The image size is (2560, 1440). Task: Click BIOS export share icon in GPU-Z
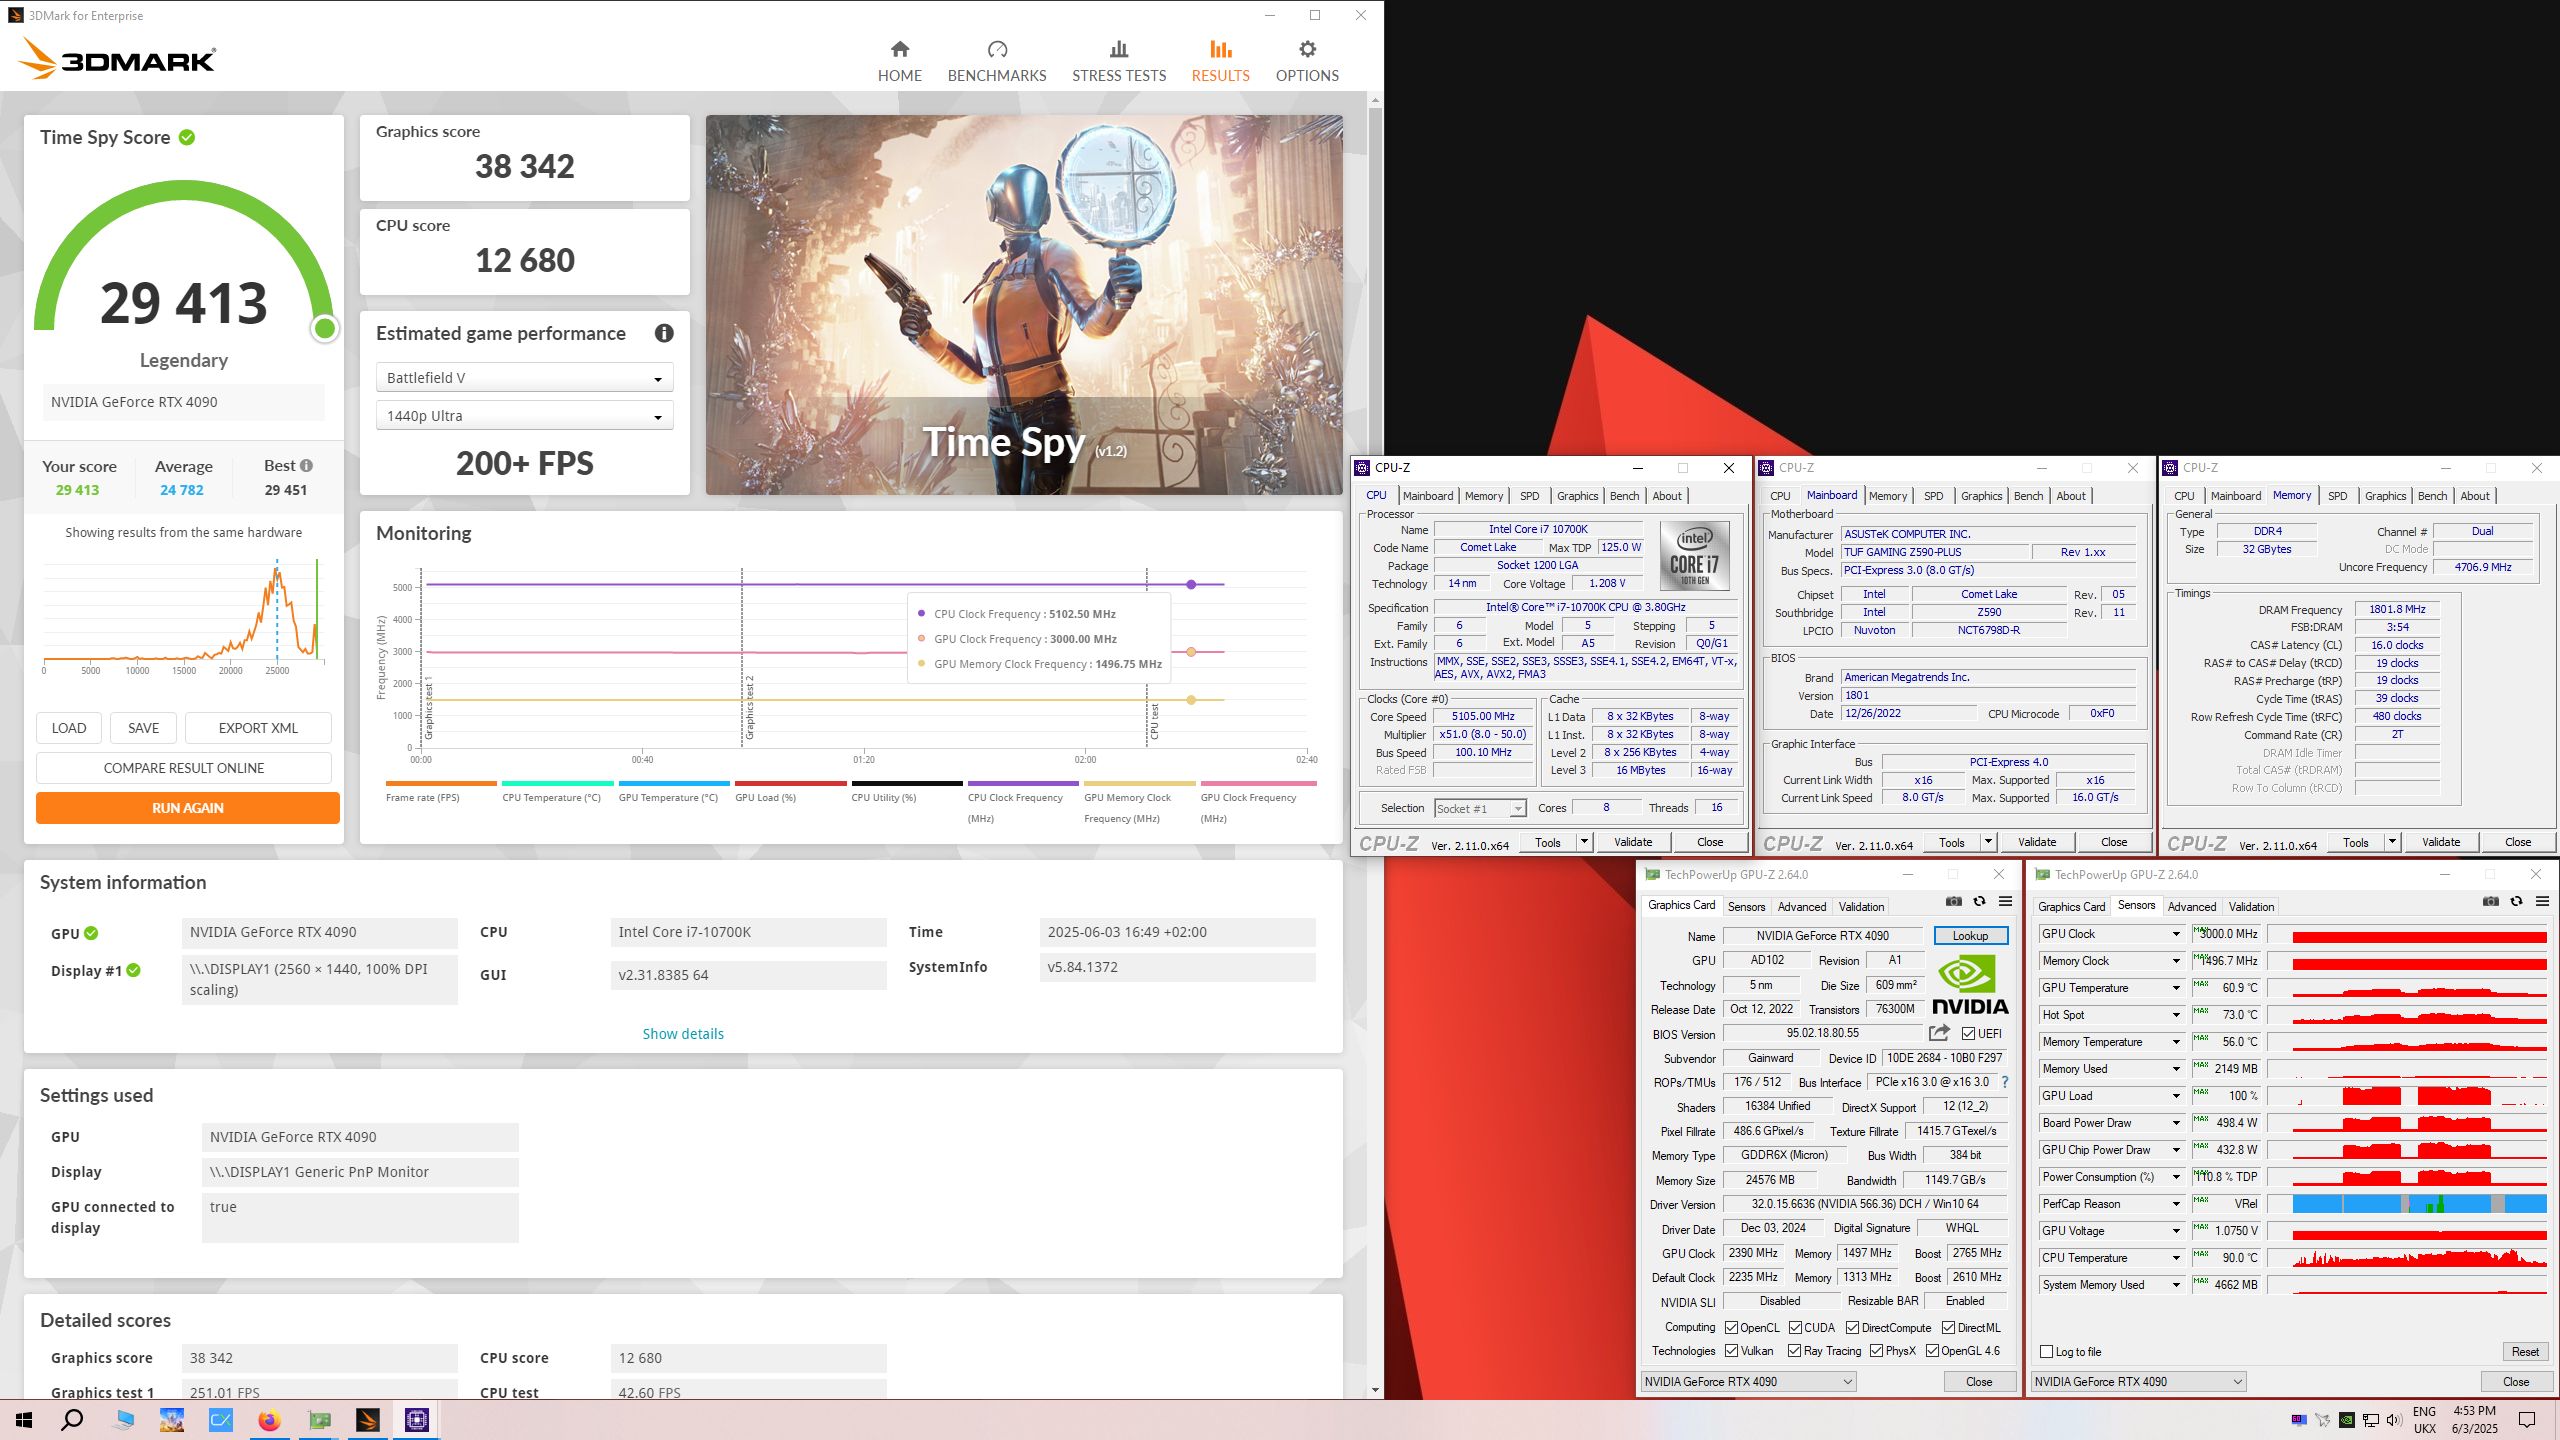click(1939, 1033)
